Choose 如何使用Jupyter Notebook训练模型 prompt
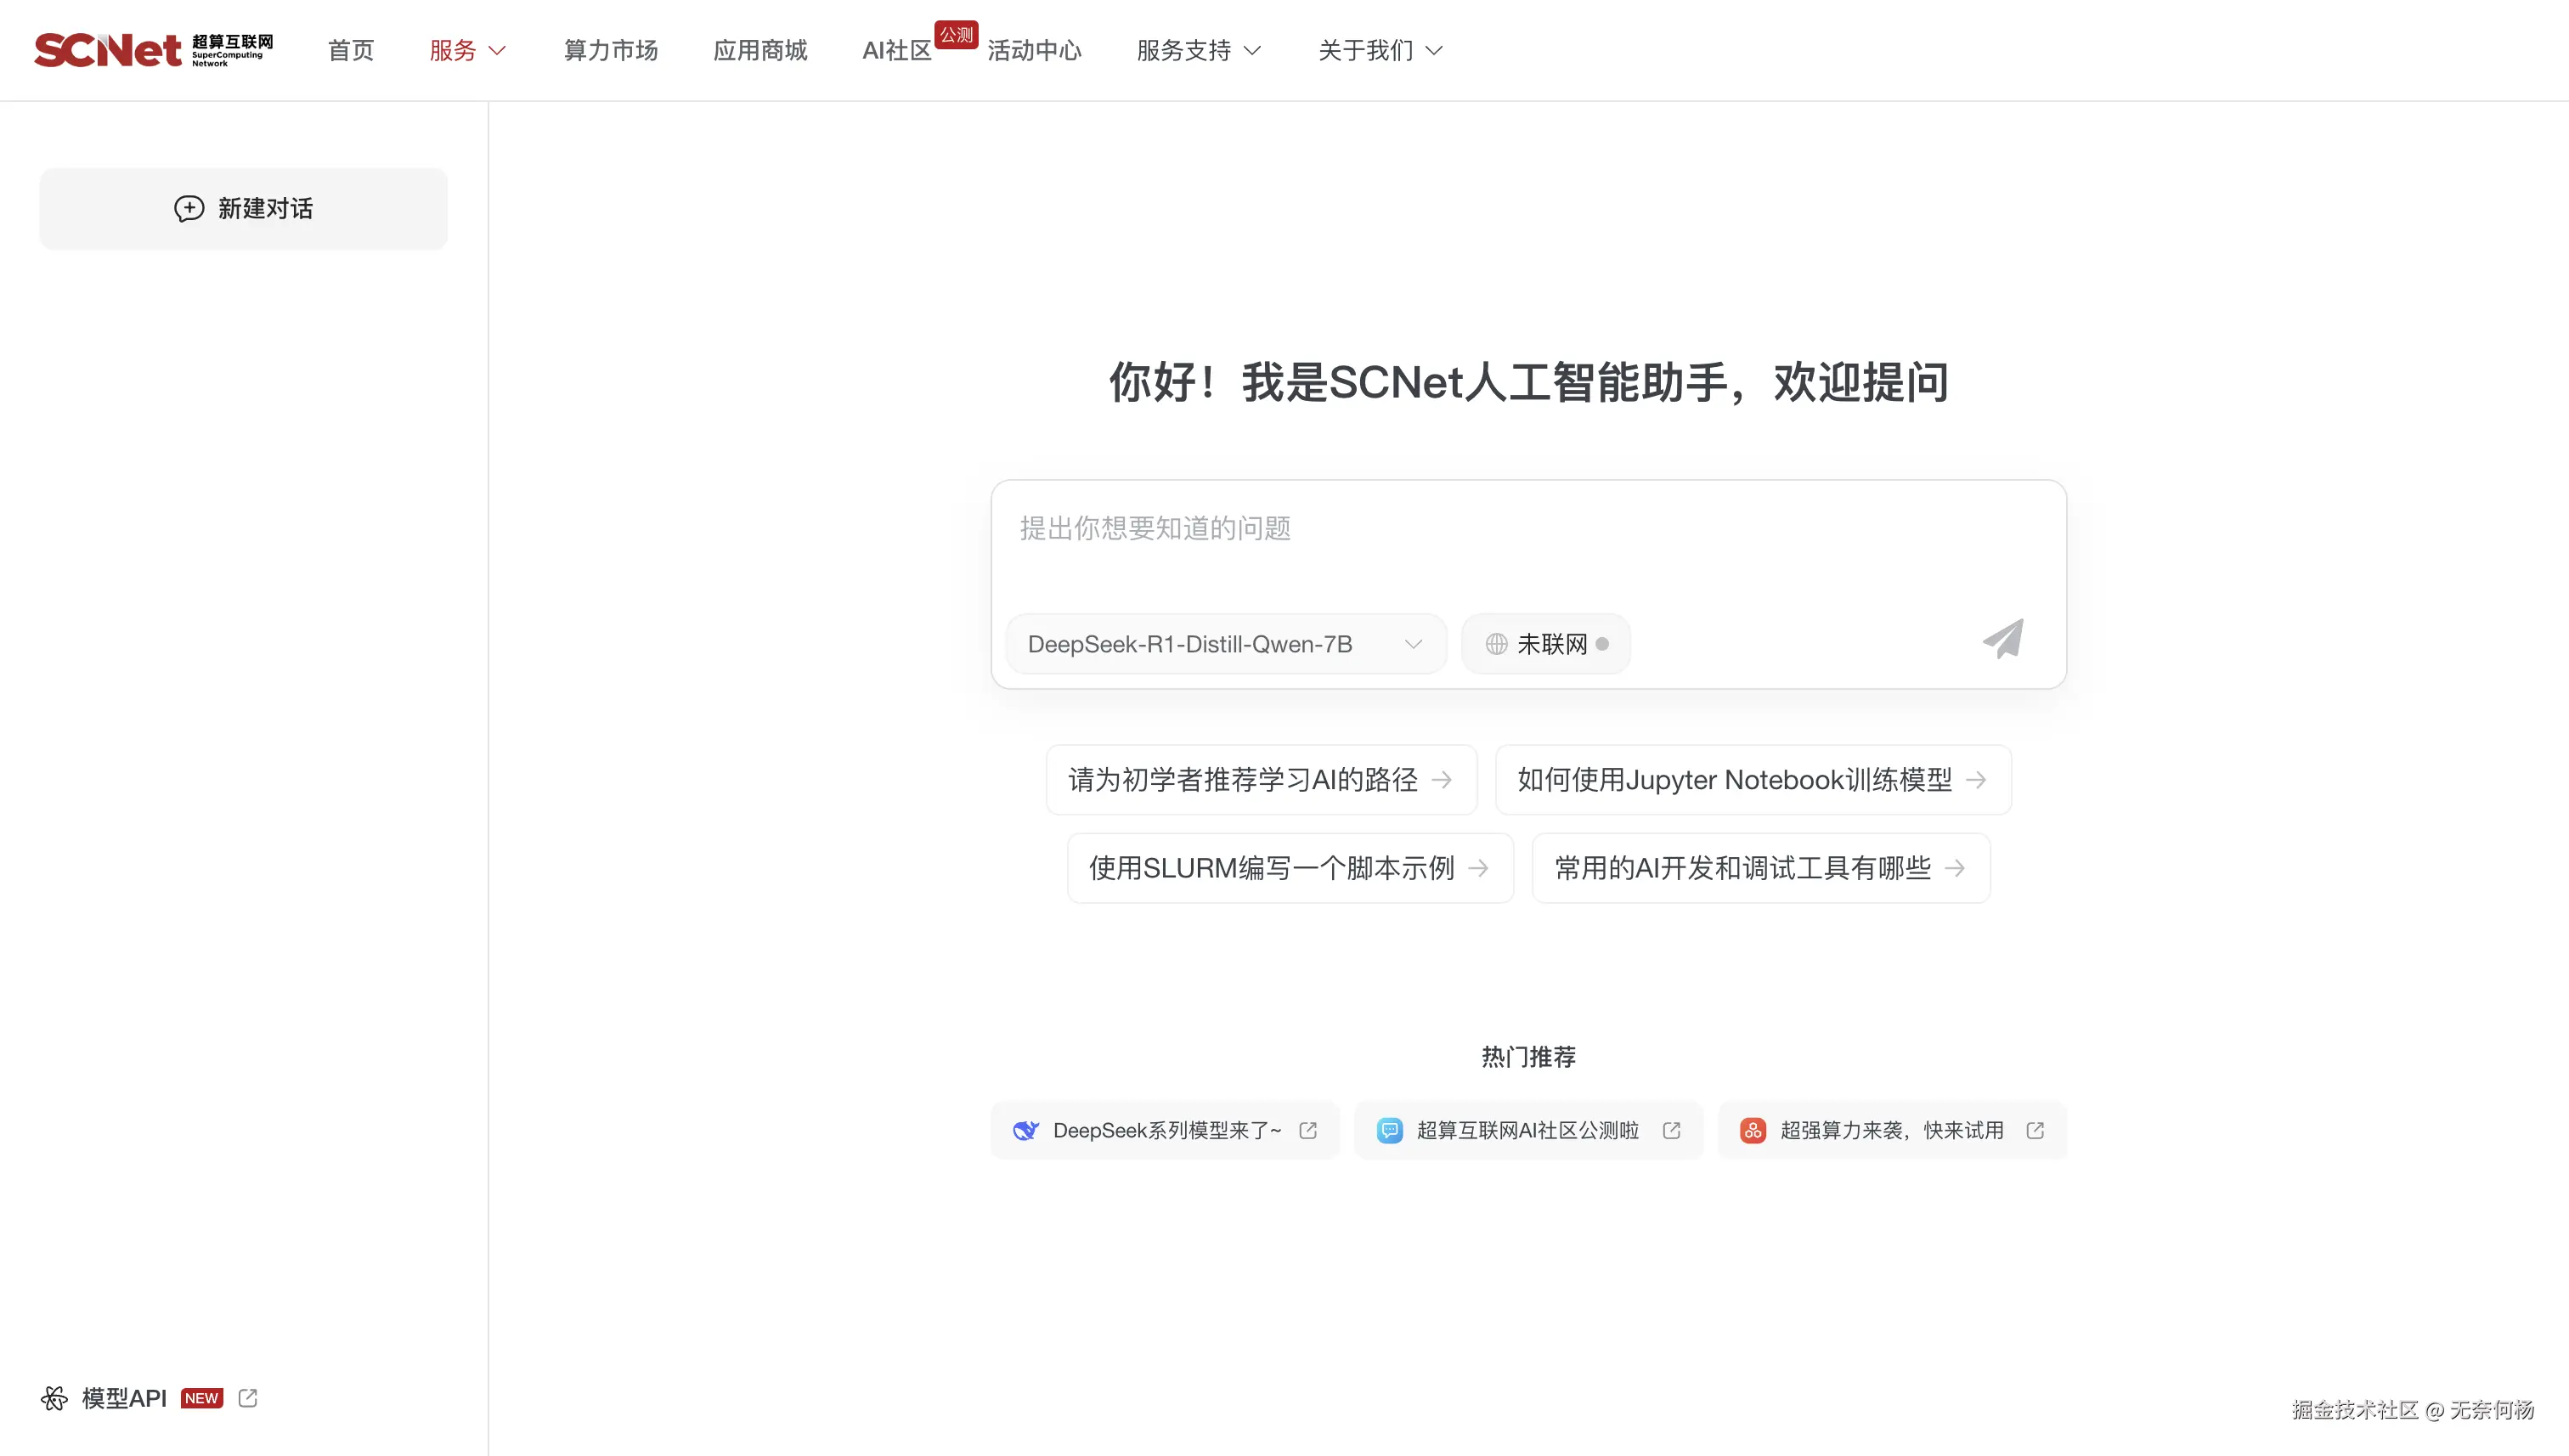Viewport: 2569px width, 1456px height. tap(1752, 780)
